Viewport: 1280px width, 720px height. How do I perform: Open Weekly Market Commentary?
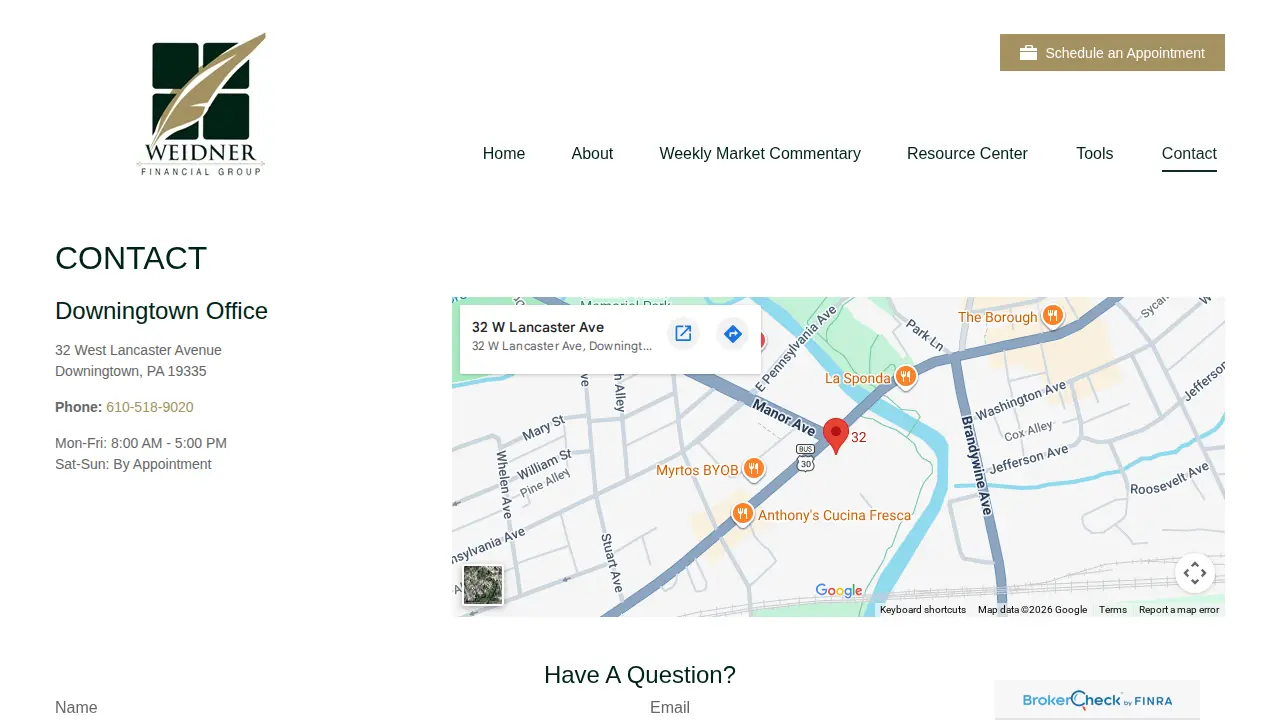click(760, 153)
